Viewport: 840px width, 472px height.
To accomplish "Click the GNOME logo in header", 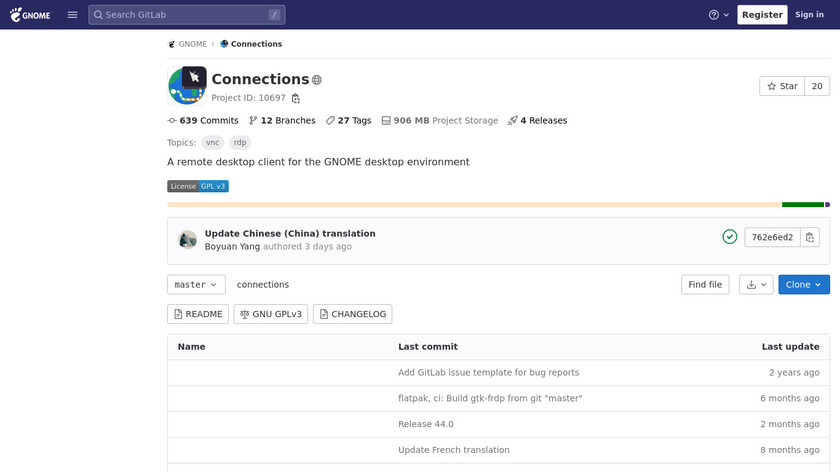I will [32, 15].
